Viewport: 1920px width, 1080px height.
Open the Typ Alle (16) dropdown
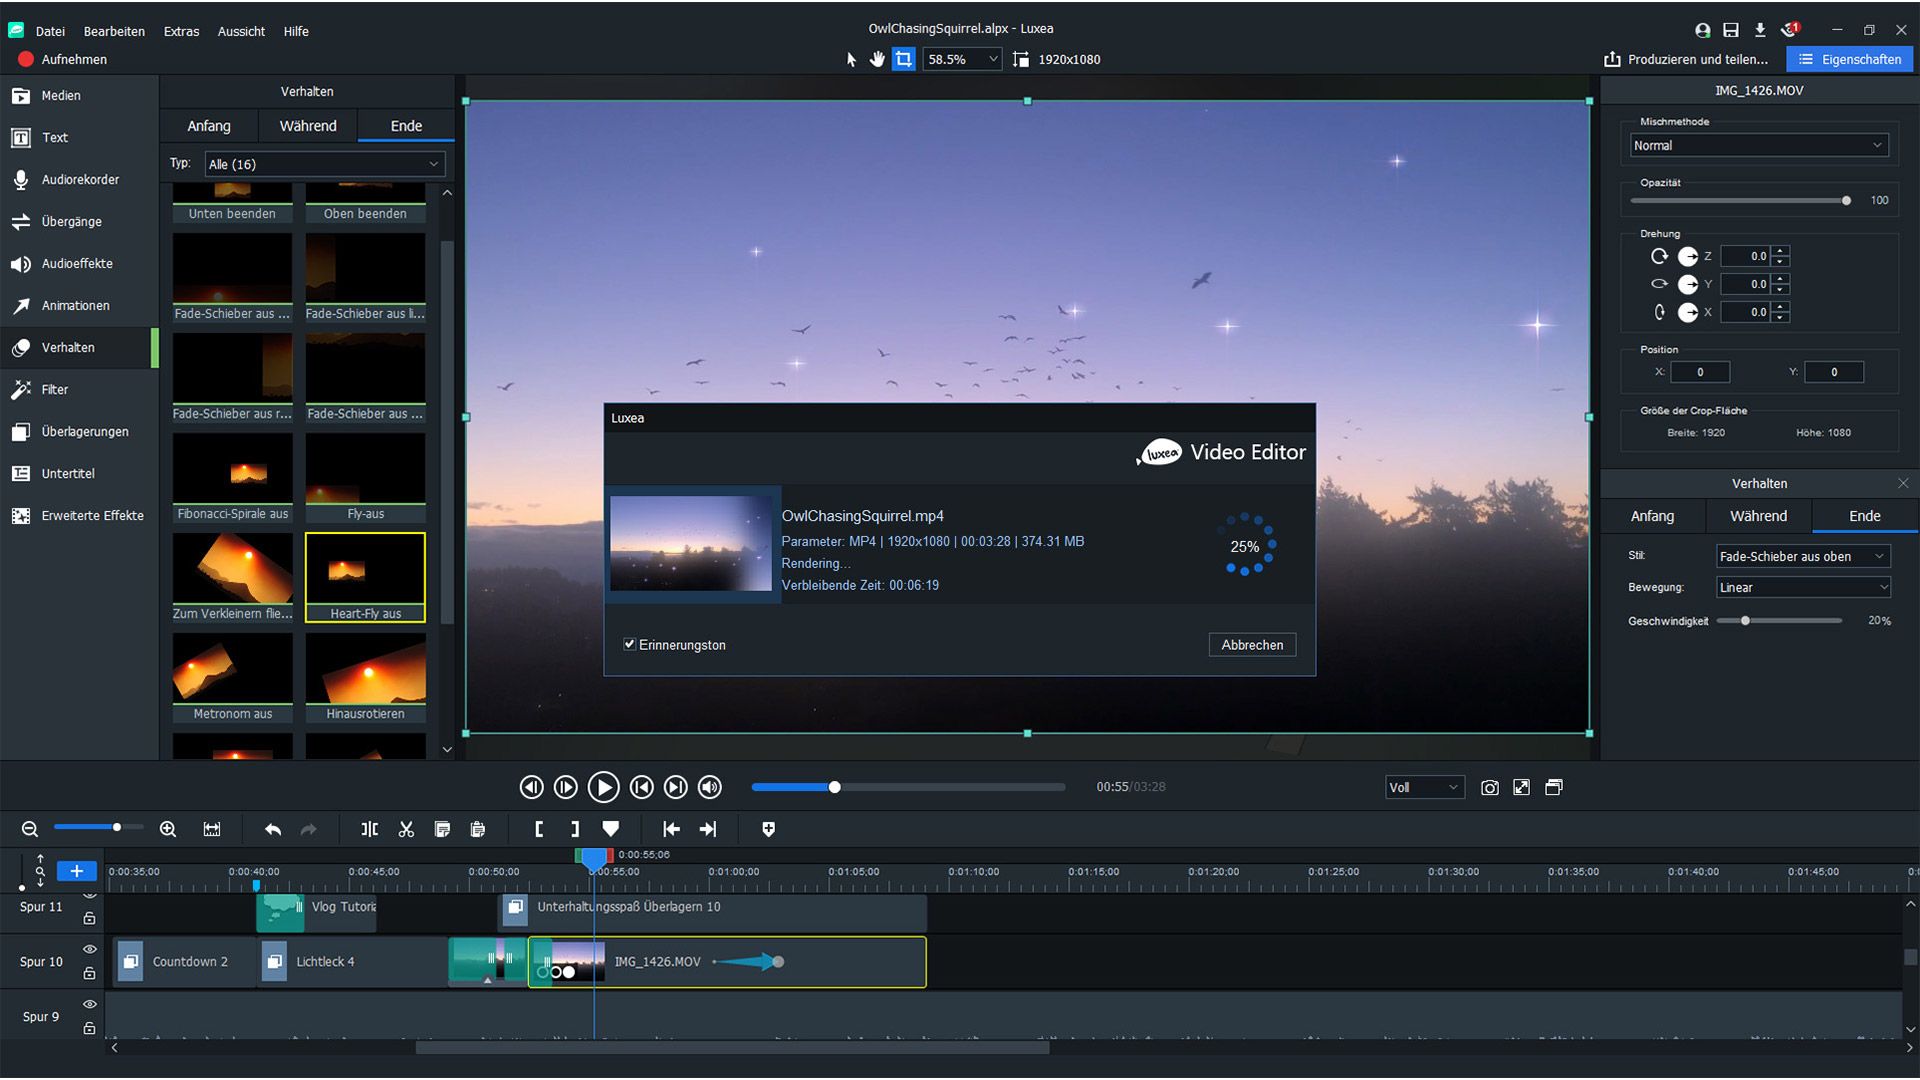point(324,164)
